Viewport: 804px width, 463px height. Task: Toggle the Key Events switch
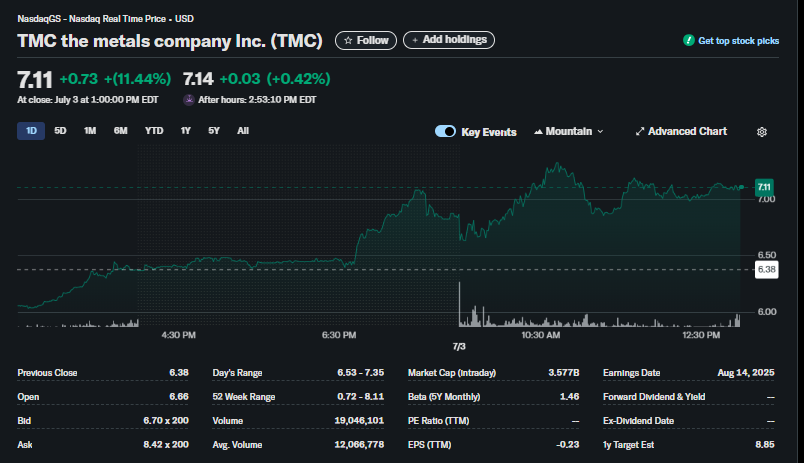point(445,131)
